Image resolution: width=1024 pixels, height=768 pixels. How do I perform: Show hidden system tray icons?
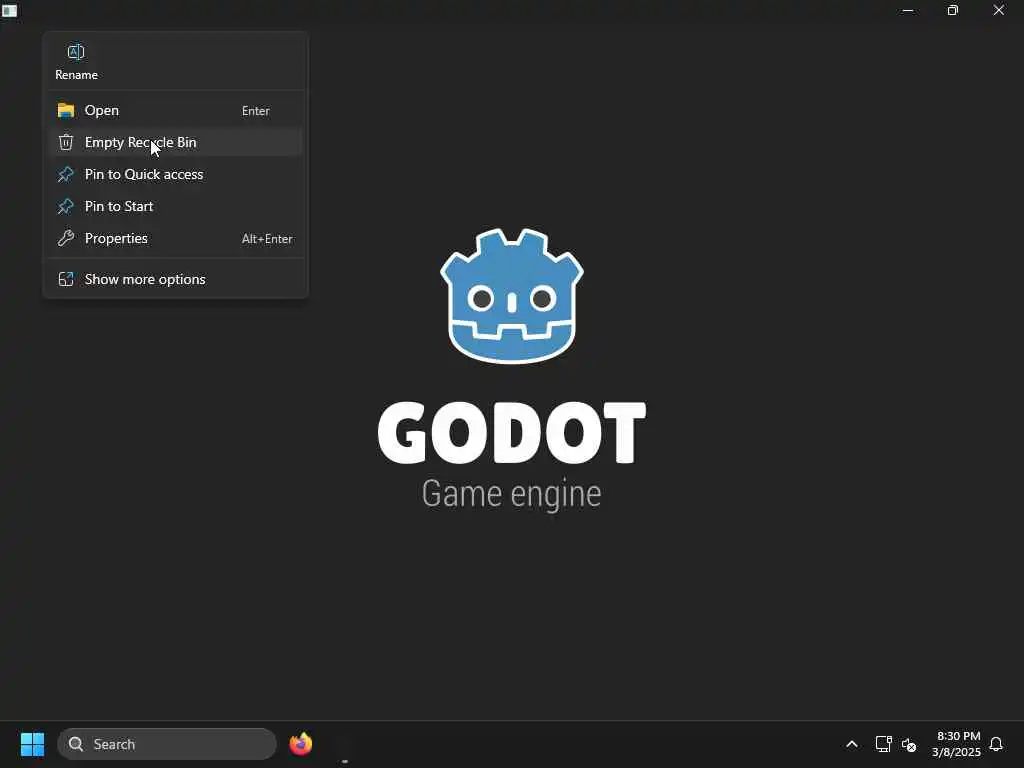point(852,744)
